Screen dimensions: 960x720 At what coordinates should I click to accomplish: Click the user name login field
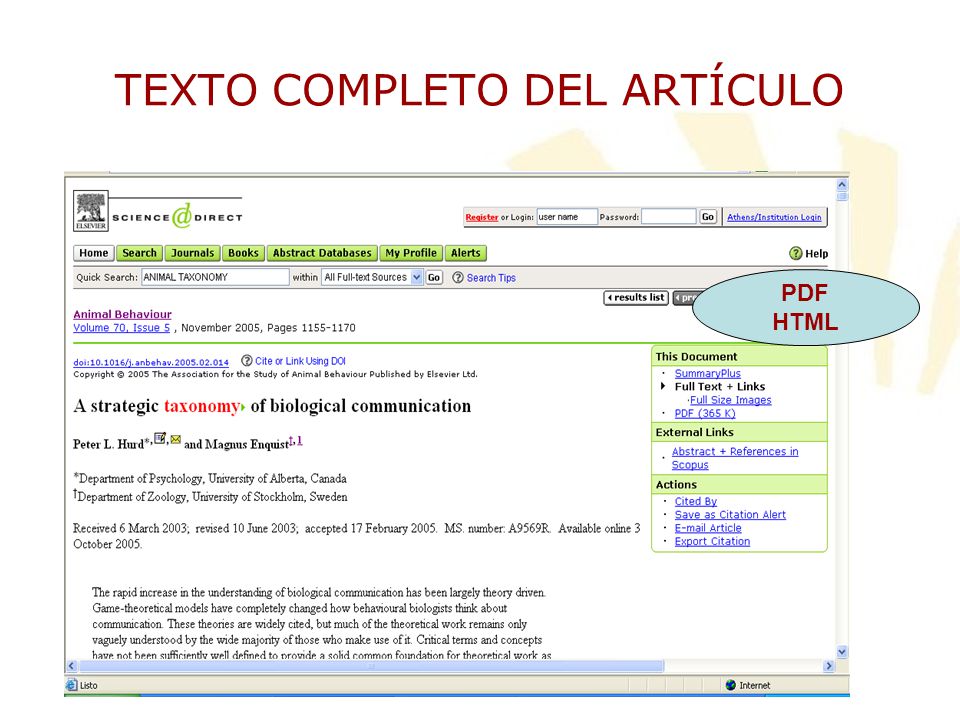coord(567,217)
